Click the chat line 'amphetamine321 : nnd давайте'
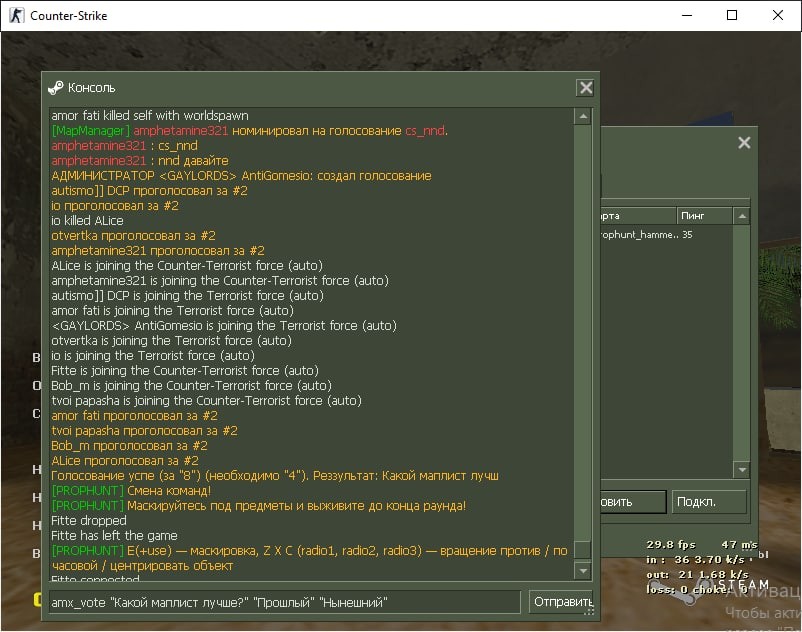Image resolution: width=802 pixels, height=632 pixels. [140, 161]
